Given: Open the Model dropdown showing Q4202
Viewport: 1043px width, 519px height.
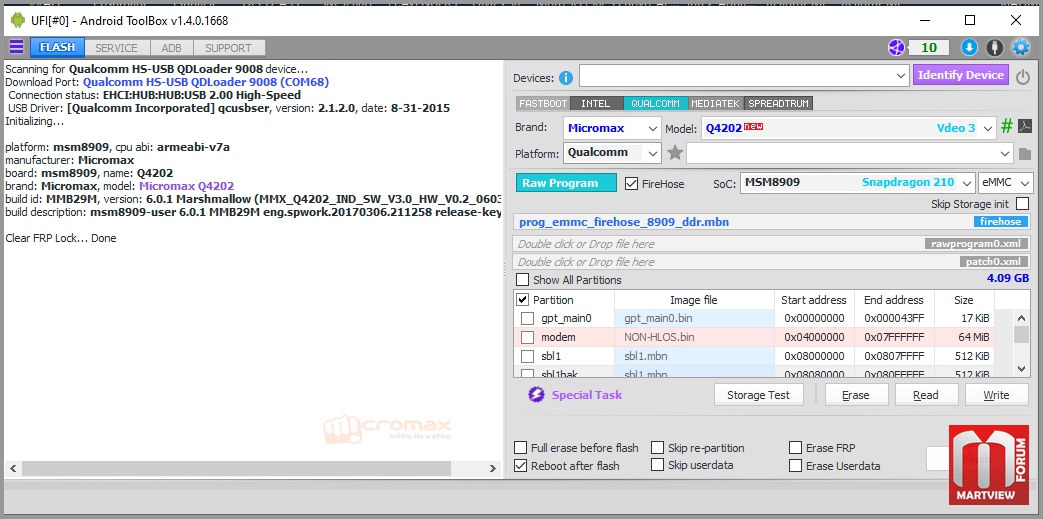Looking at the screenshot, I should click(x=848, y=128).
